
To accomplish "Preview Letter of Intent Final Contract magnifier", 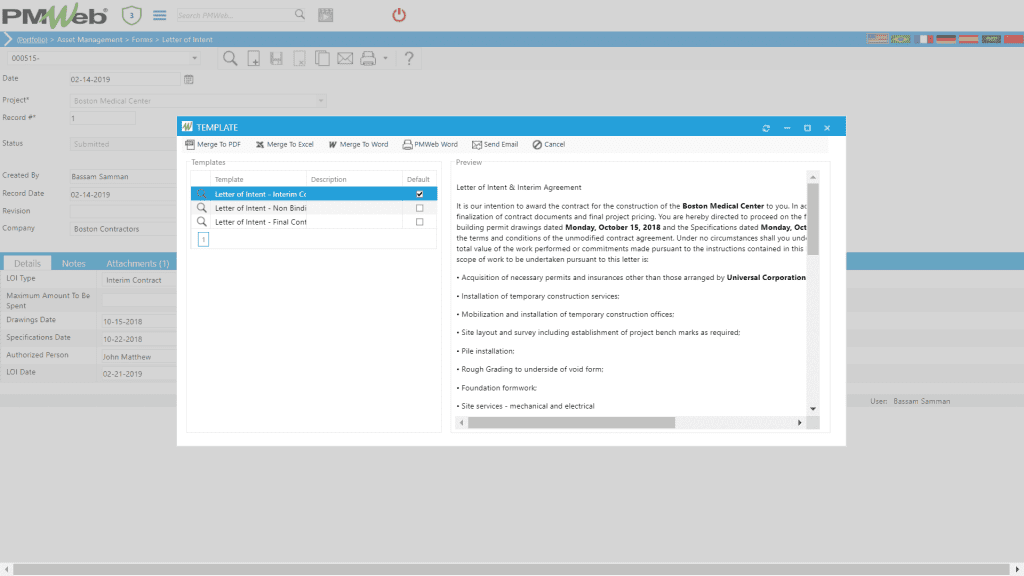I will (201, 222).
